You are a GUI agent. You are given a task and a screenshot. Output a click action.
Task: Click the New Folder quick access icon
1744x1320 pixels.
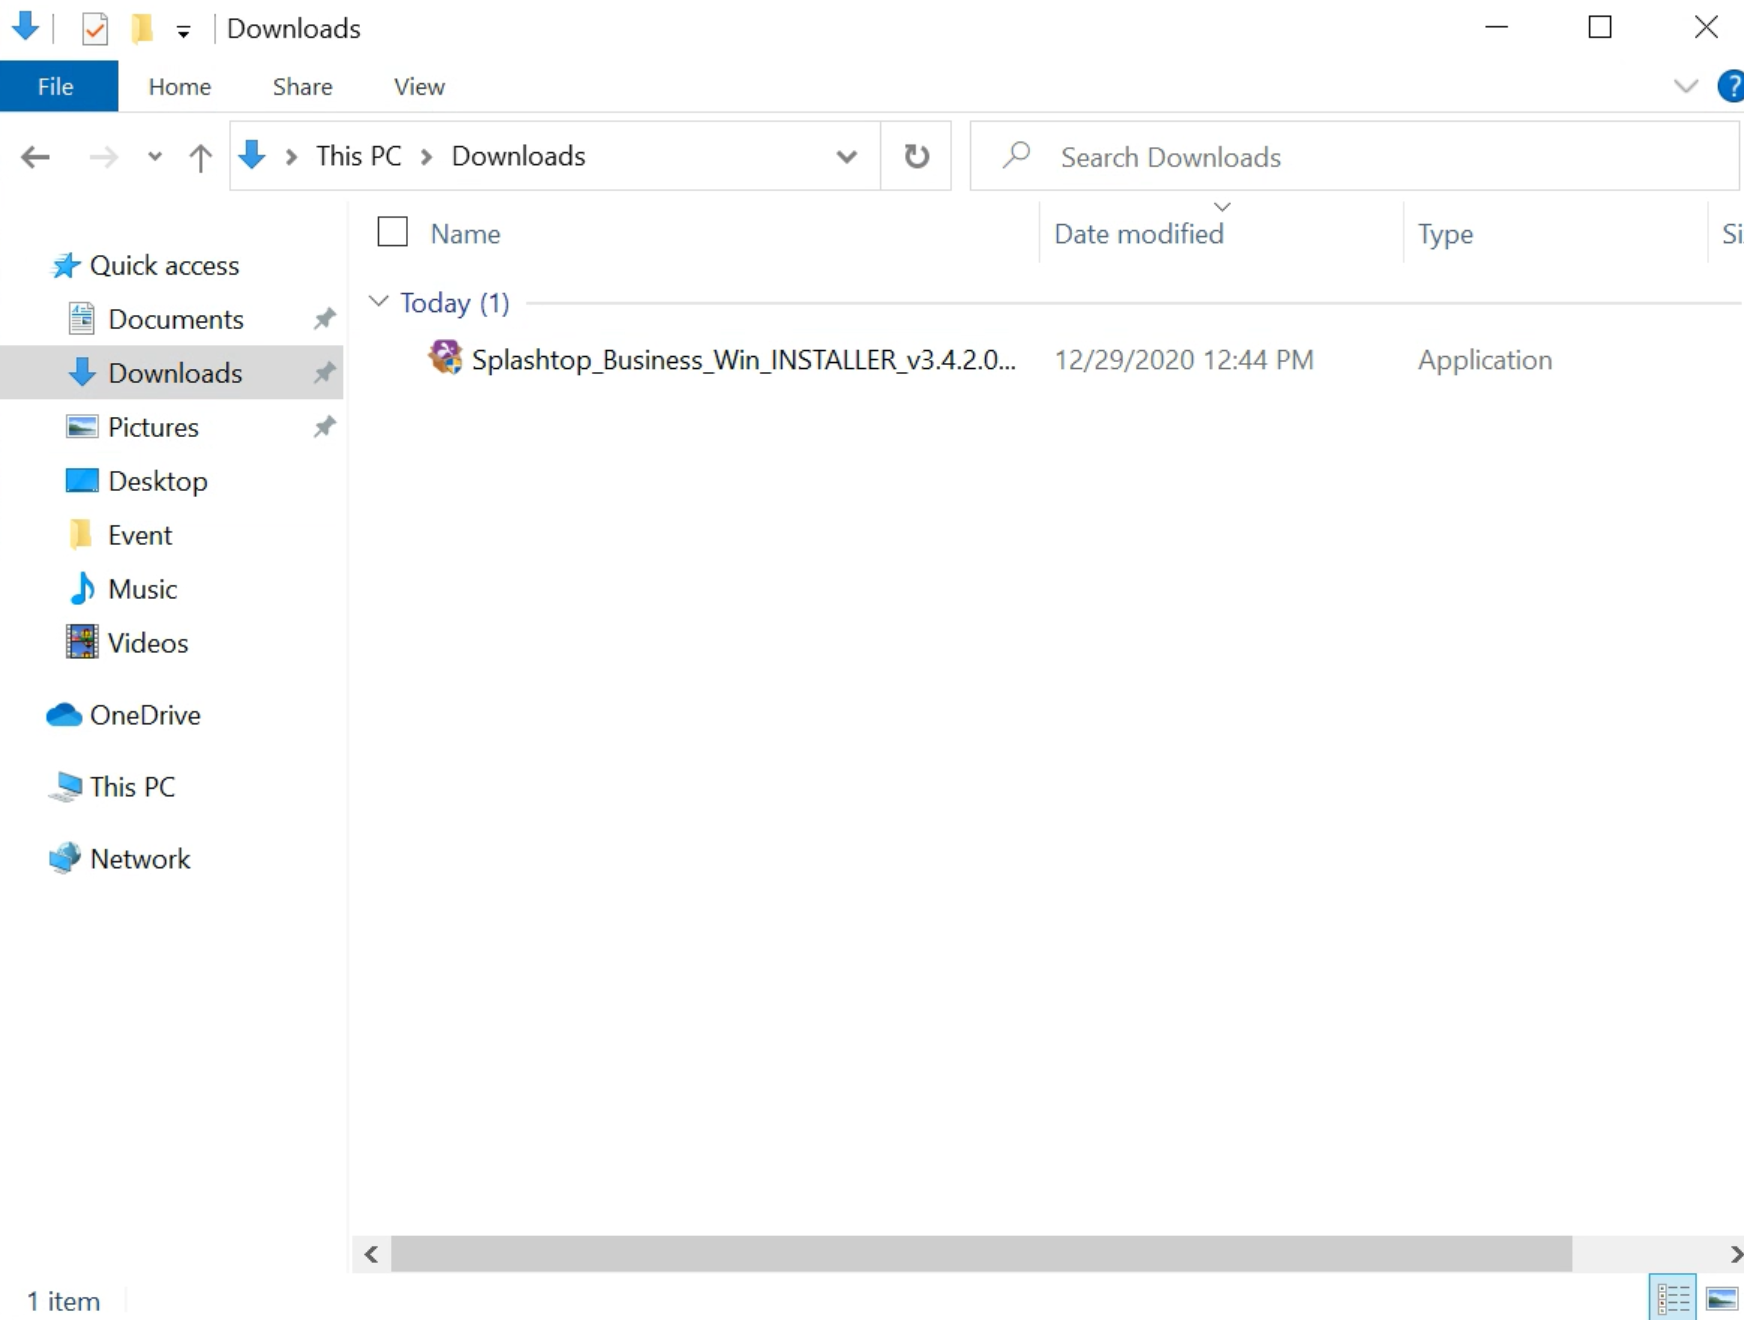(142, 28)
